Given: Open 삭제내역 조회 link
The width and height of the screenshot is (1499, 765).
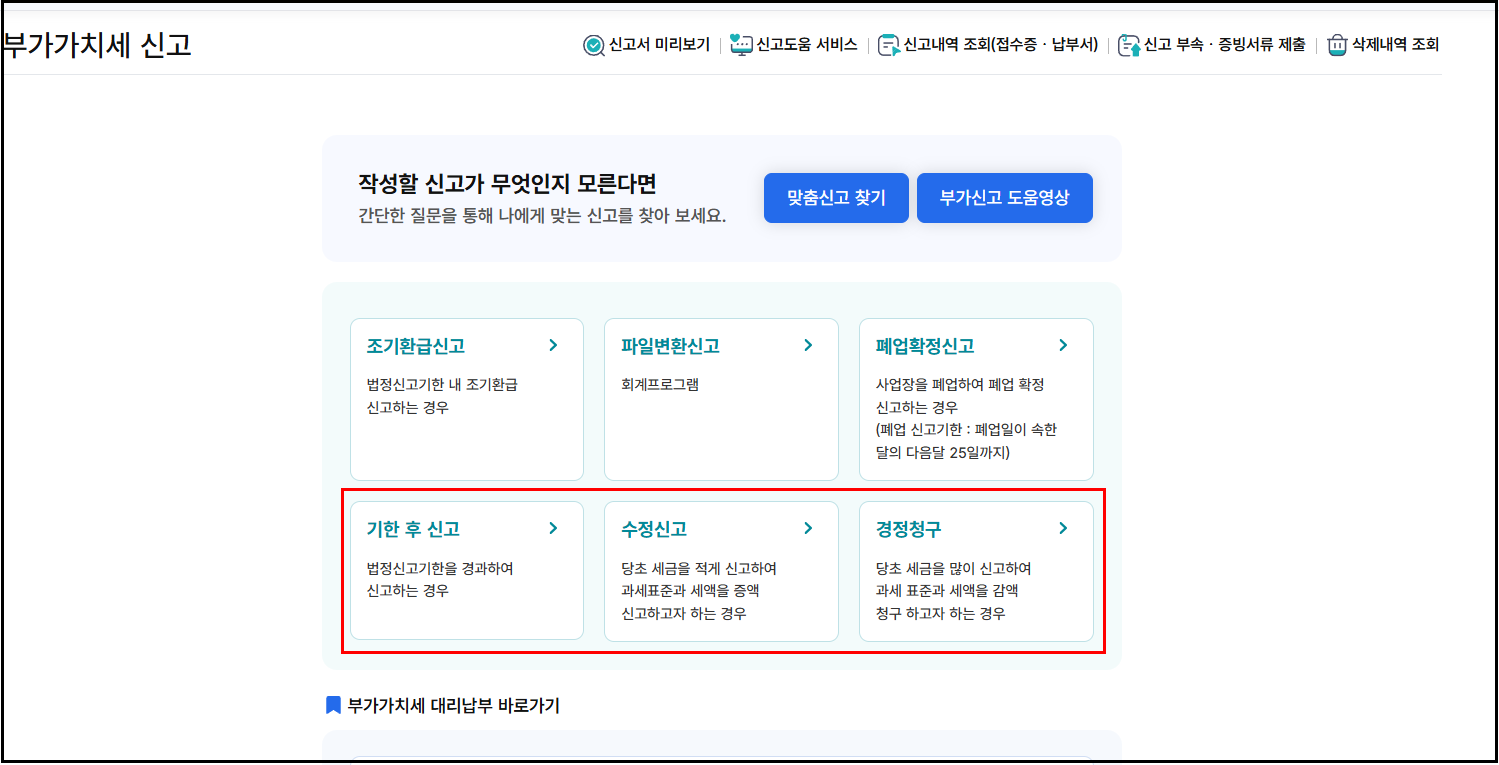Looking at the screenshot, I should (1395, 45).
